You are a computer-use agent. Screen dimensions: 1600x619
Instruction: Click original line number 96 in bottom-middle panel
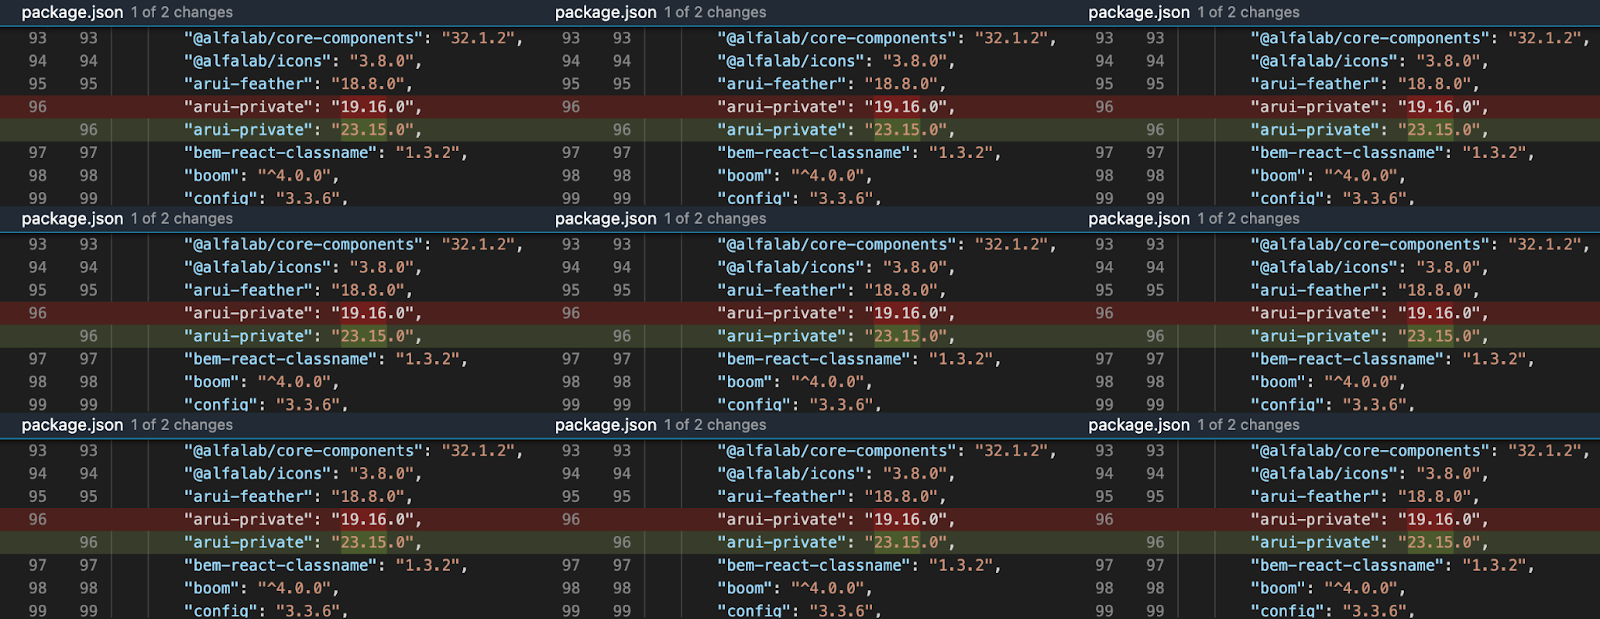click(571, 519)
